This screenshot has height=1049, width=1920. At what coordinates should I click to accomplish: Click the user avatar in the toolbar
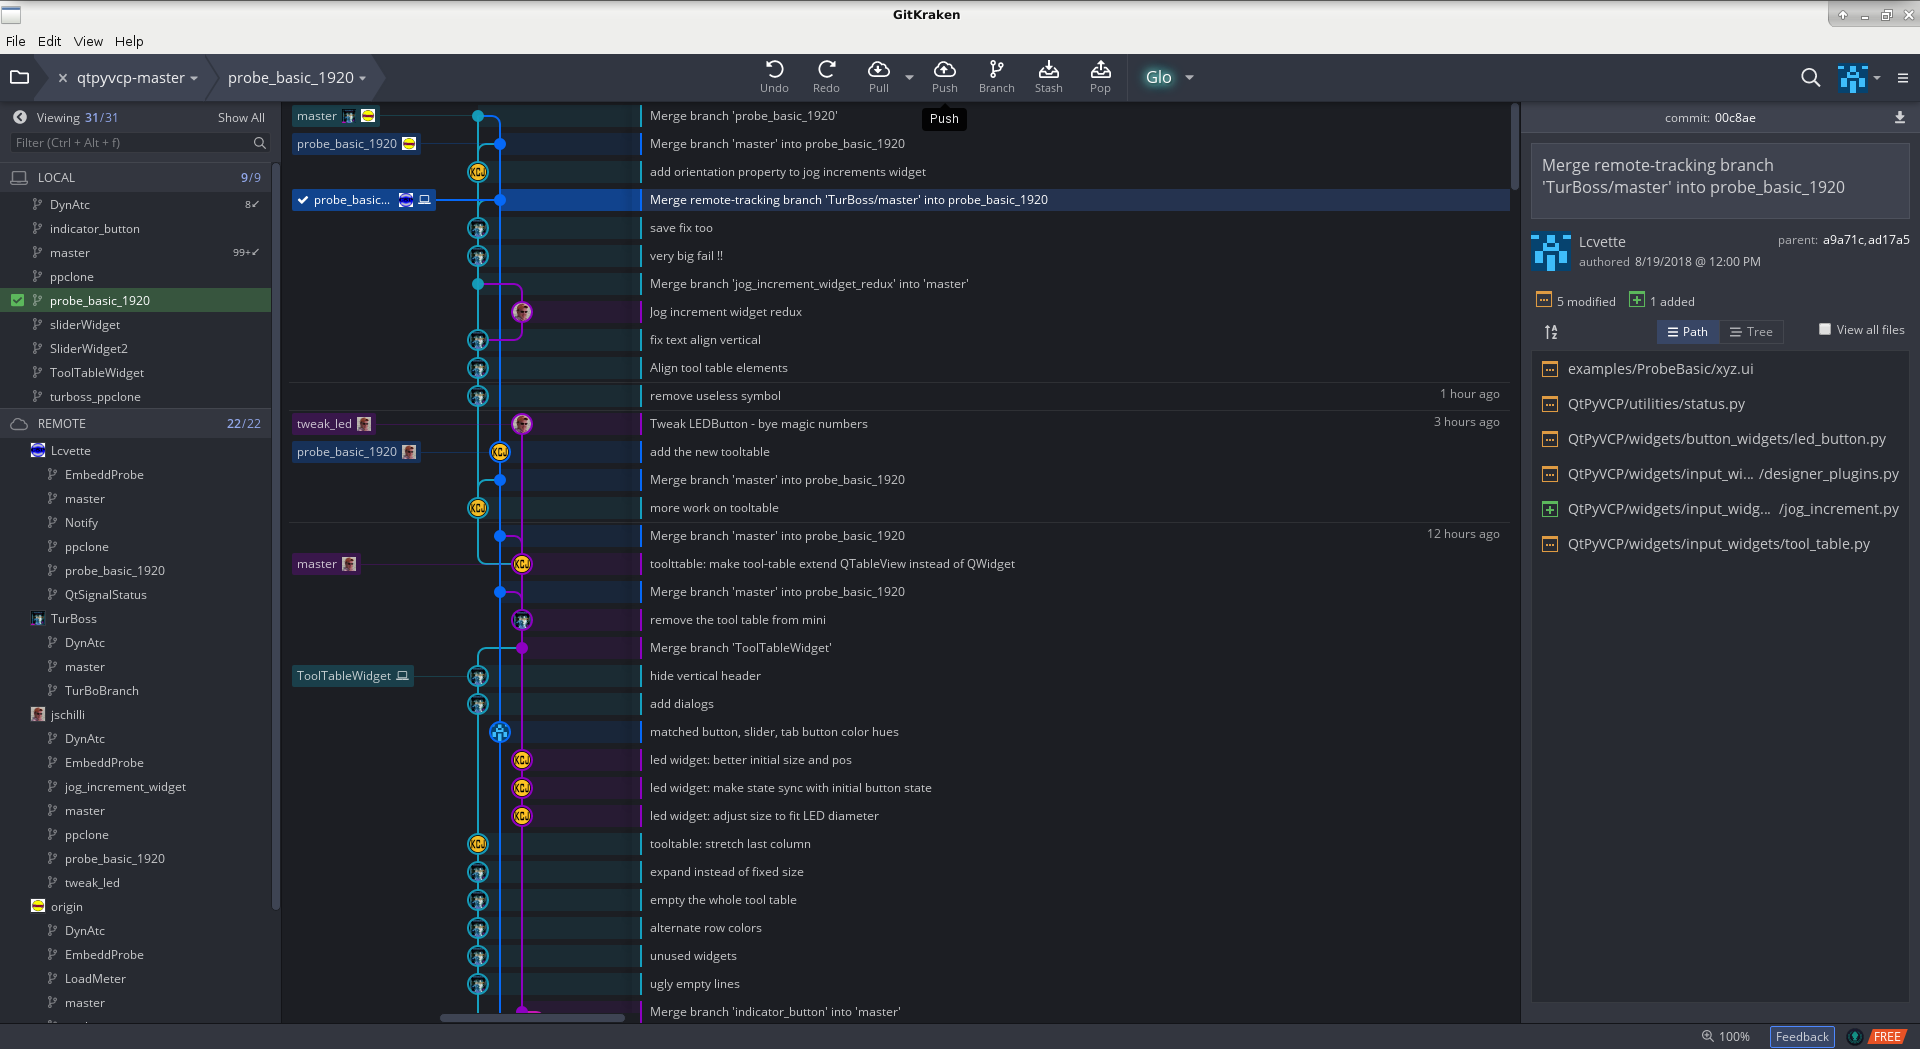pos(1852,77)
